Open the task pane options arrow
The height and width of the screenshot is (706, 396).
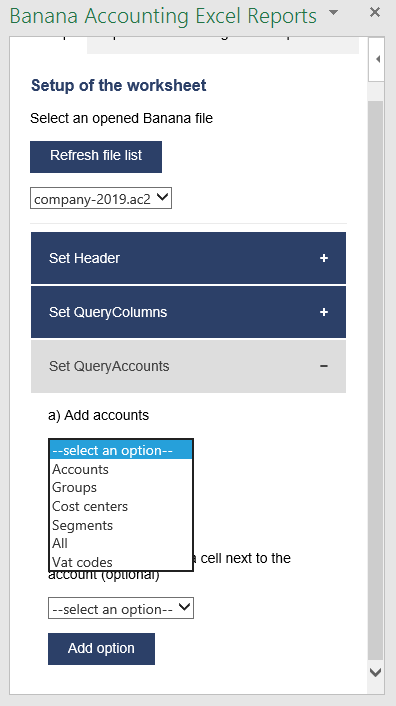tap(333, 12)
